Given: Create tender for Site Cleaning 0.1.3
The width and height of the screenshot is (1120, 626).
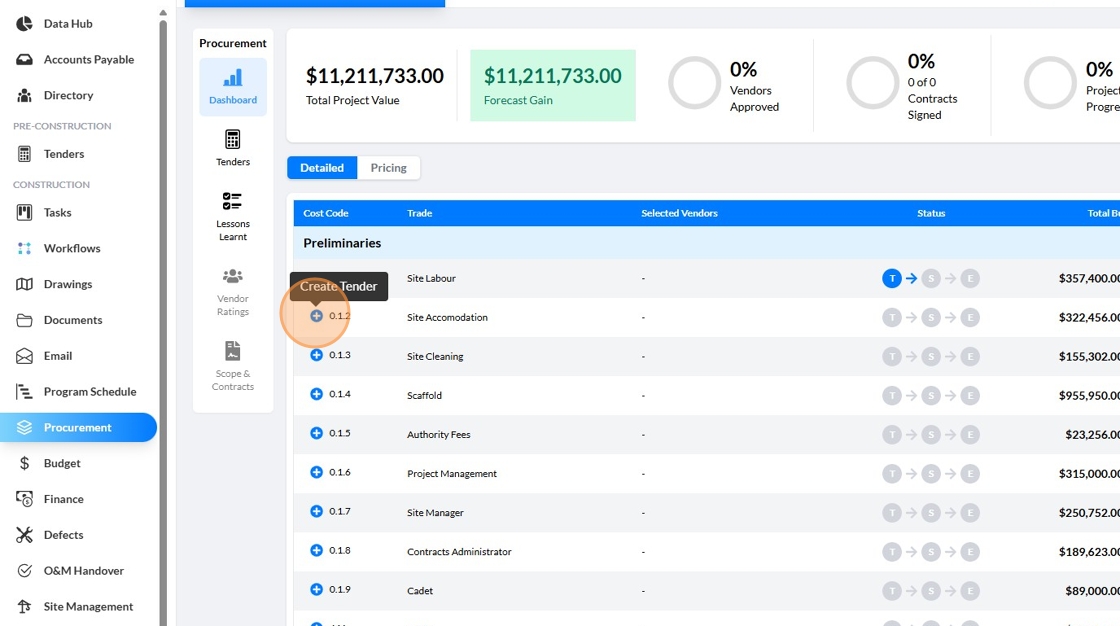Looking at the screenshot, I should 316,354.
